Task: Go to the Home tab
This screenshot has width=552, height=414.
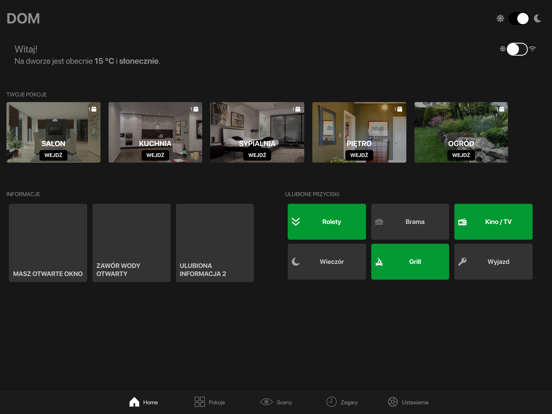Action: point(143,402)
